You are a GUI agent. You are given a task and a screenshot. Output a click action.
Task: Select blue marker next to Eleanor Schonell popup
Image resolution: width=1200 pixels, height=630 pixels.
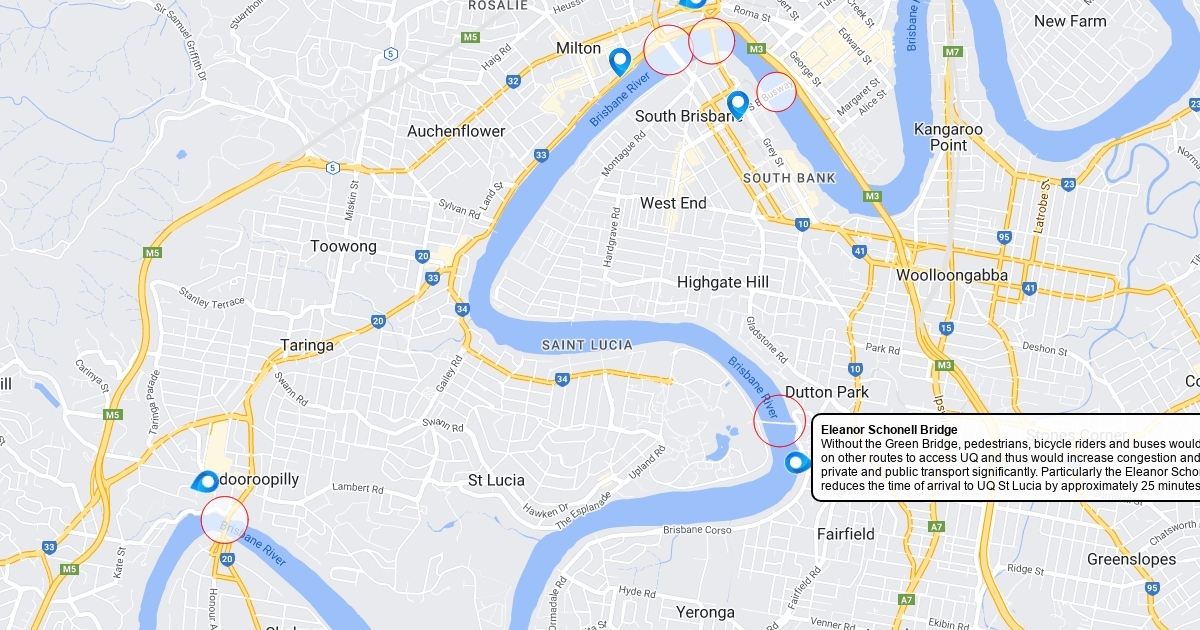click(x=797, y=462)
